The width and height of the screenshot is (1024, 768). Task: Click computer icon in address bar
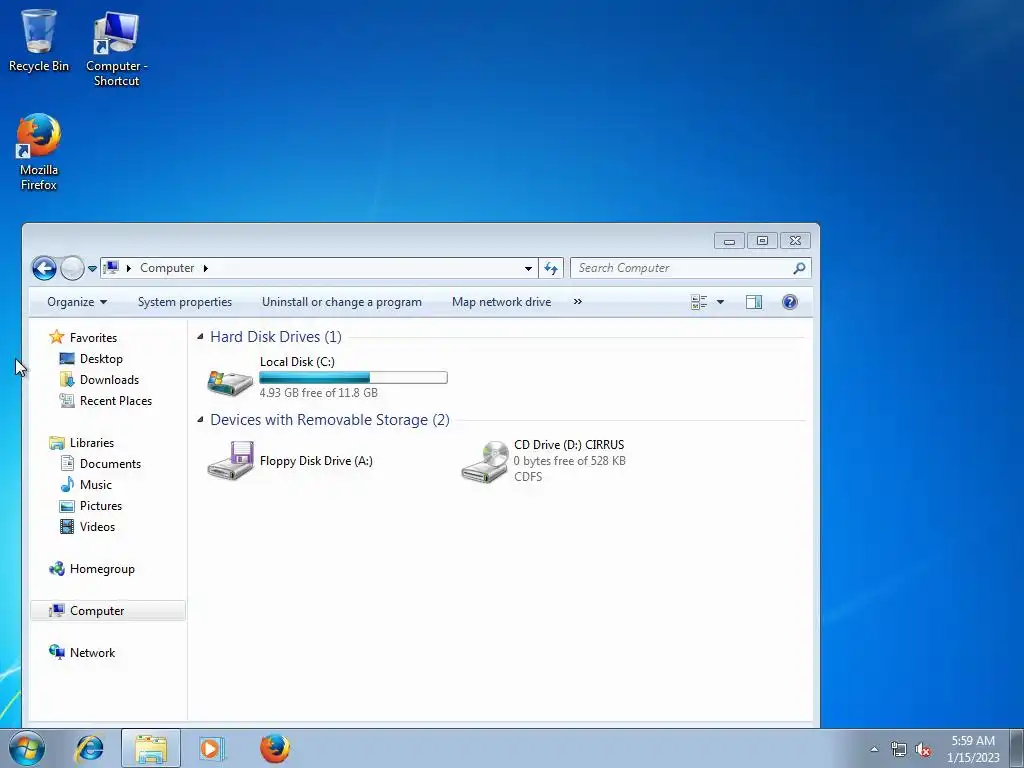[x=112, y=268]
